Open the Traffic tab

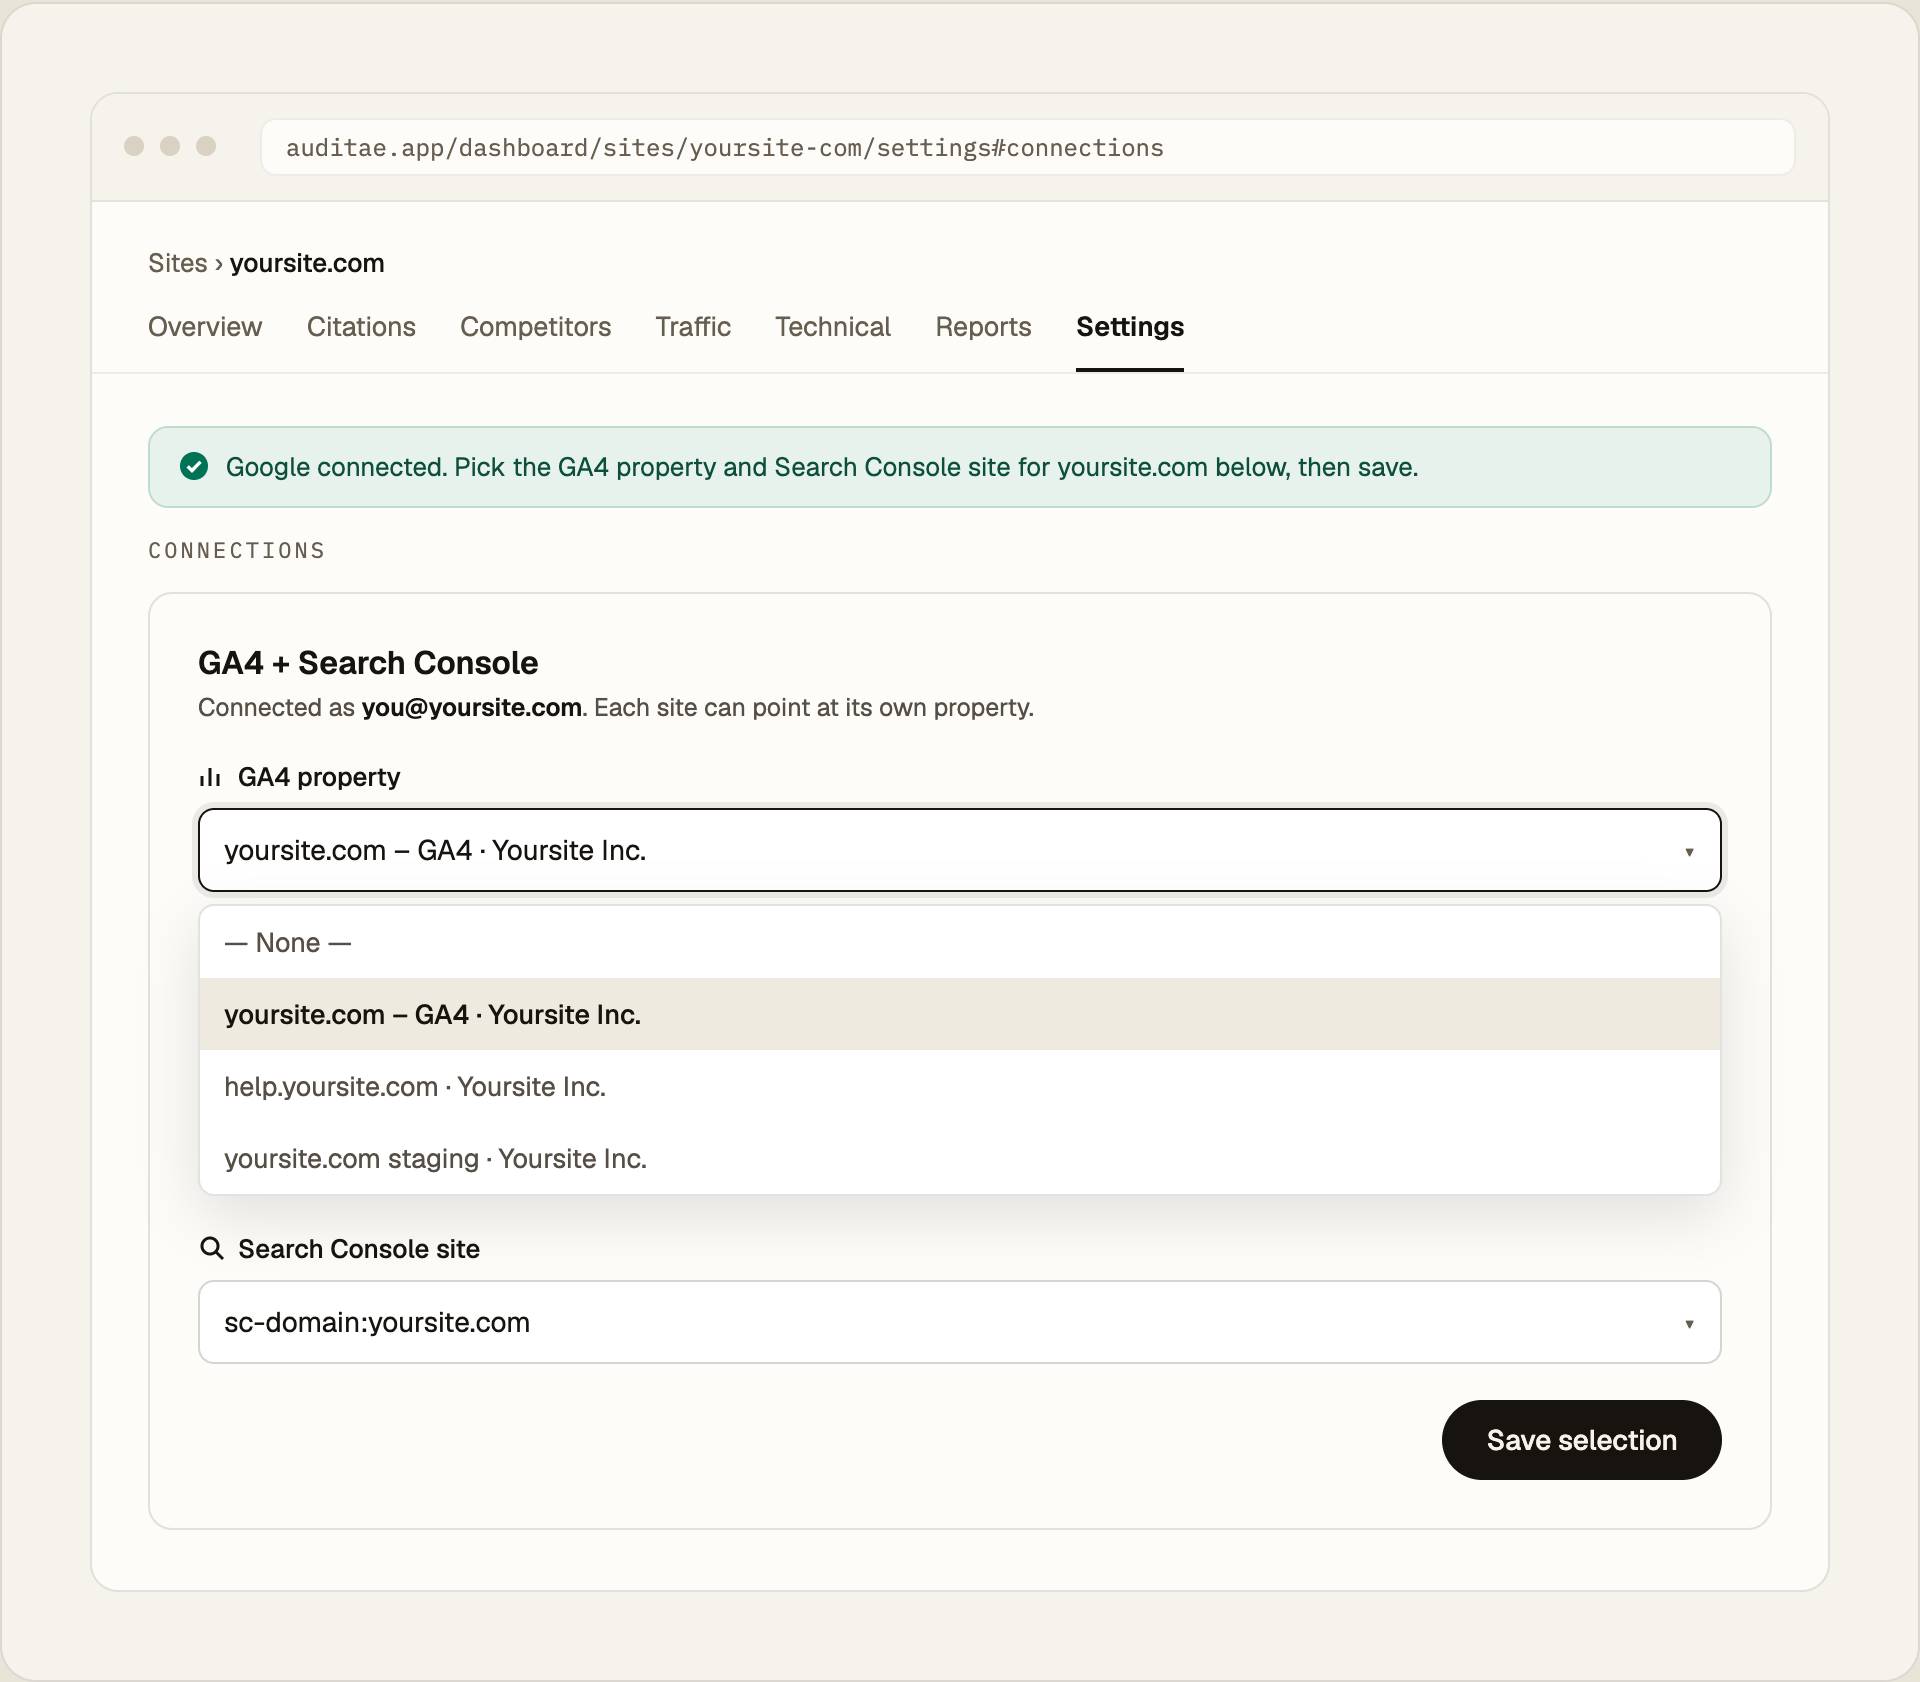[x=693, y=327]
